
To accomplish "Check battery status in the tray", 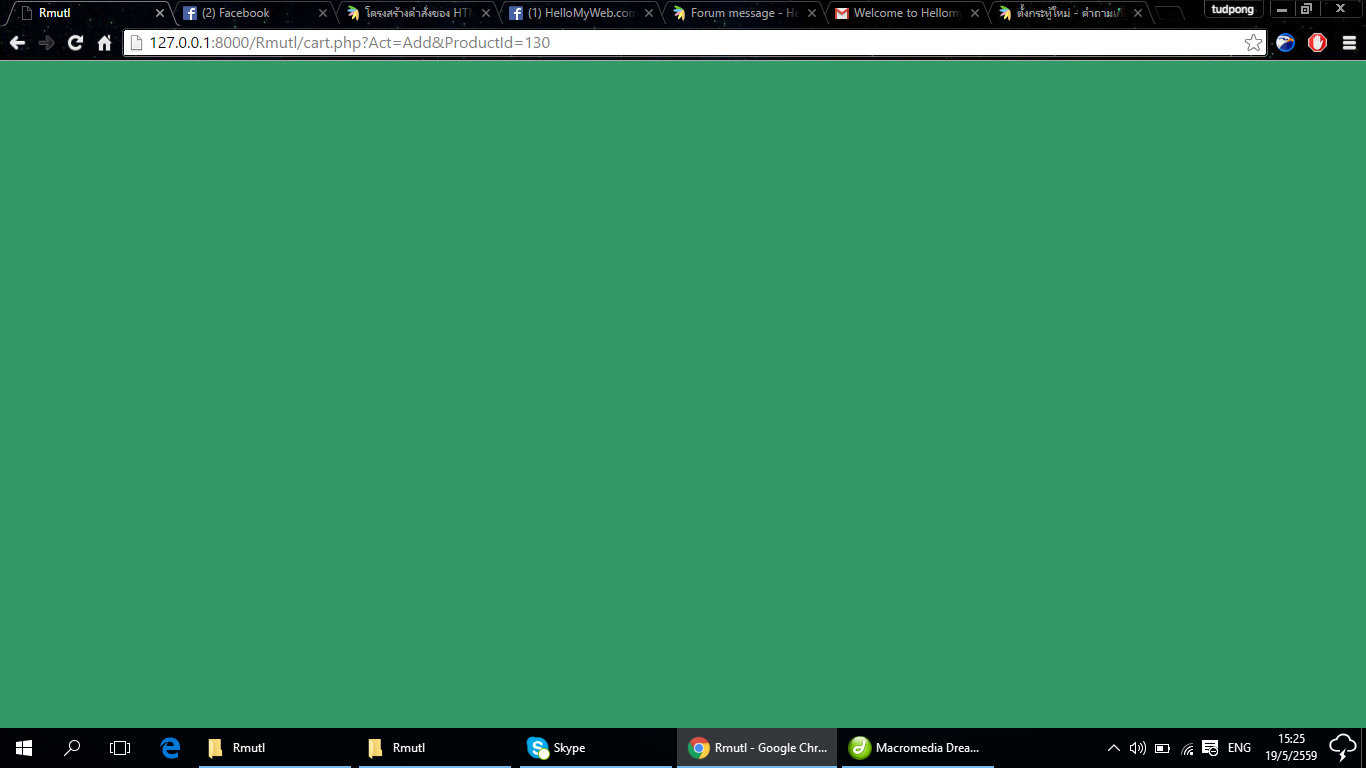I will 1162,748.
